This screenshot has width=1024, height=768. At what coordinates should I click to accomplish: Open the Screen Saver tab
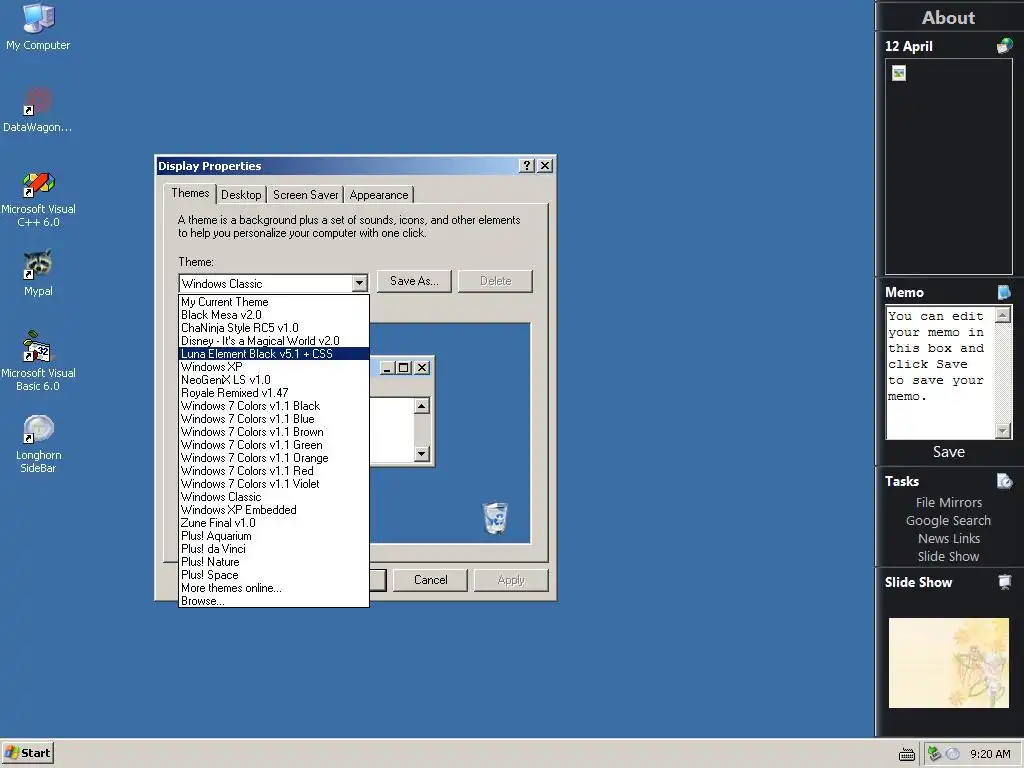click(306, 195)
